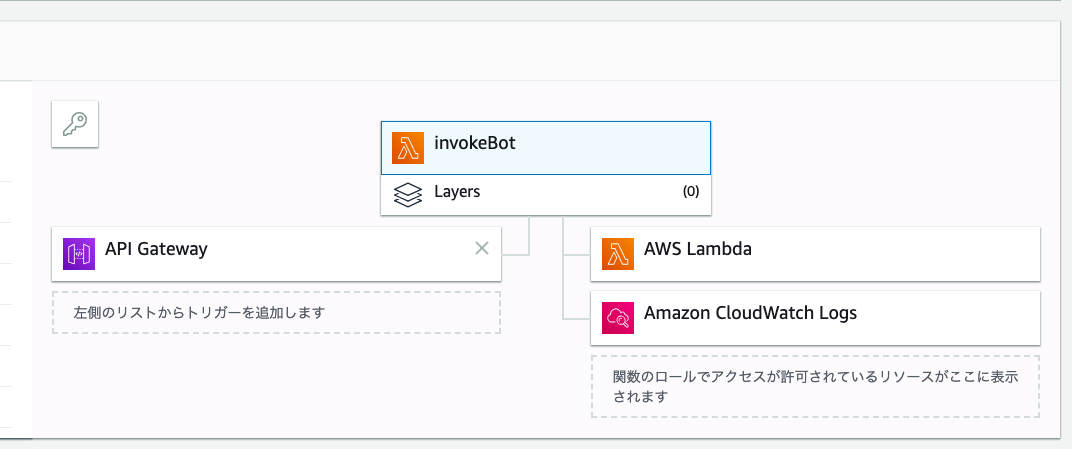Click the dashed add-trigger placeholder box
Viewport: 1072px width, 449px height.
(x=276, y=312)
